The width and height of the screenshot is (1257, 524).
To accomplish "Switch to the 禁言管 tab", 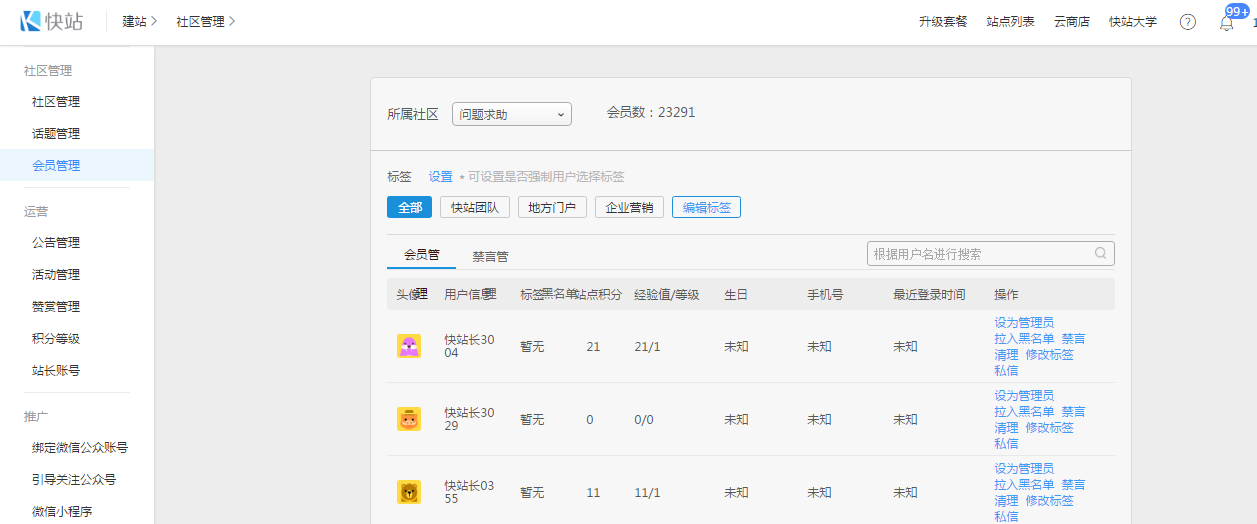I will (490, 256).
